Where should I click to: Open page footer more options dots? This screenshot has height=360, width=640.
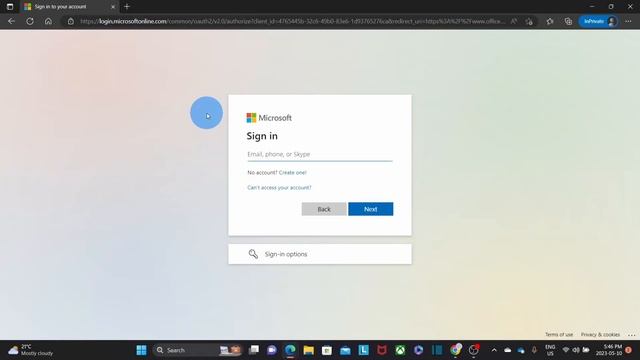point(631,335)
